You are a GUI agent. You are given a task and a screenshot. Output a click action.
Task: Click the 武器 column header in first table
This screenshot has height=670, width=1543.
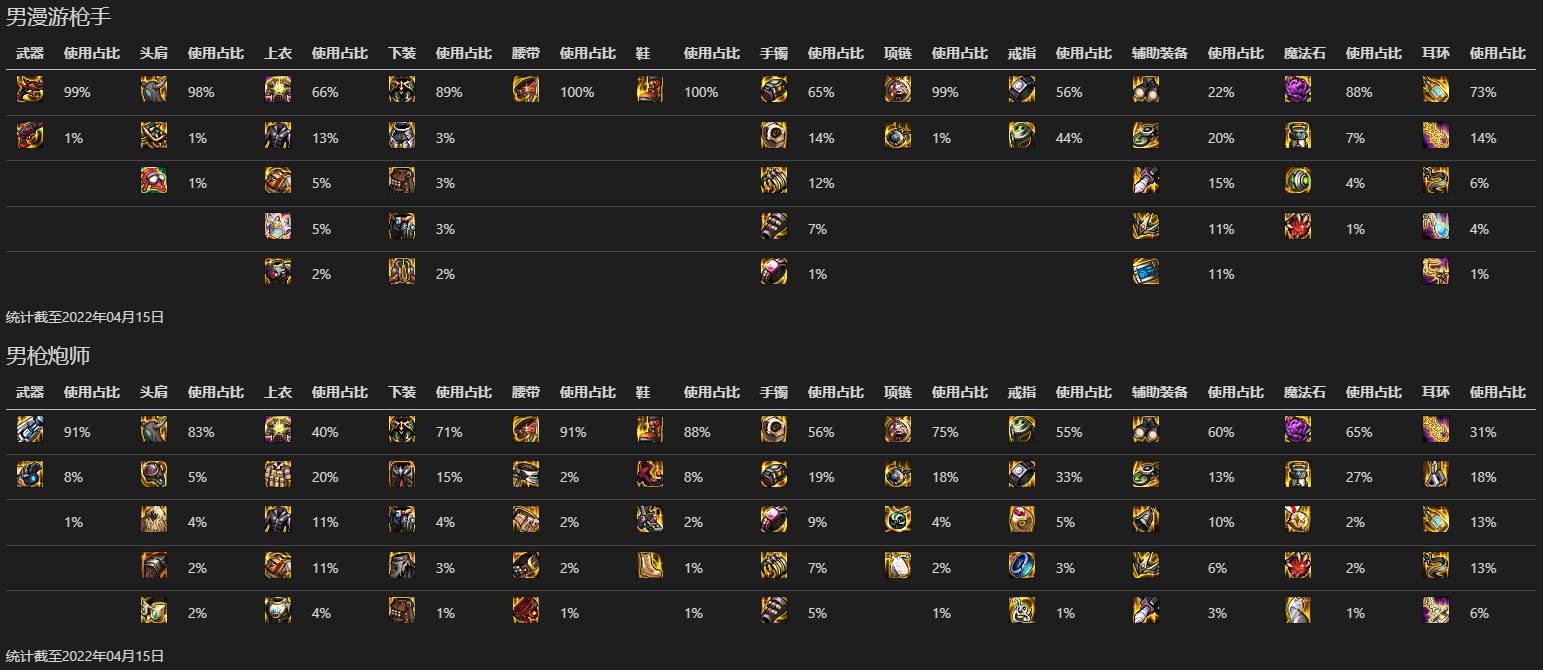[30, 53]
